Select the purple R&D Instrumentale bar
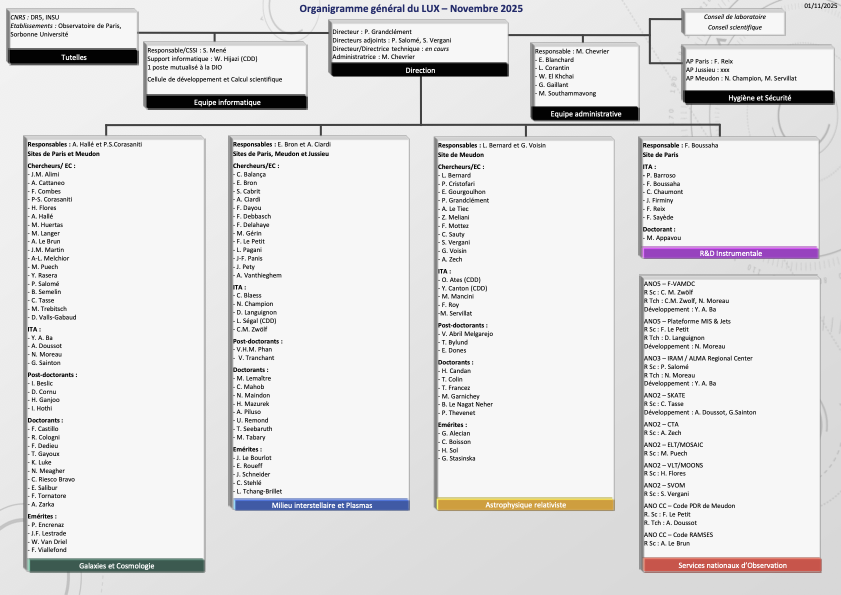This screenshot has width=841, height=595. tap(730, 253)
